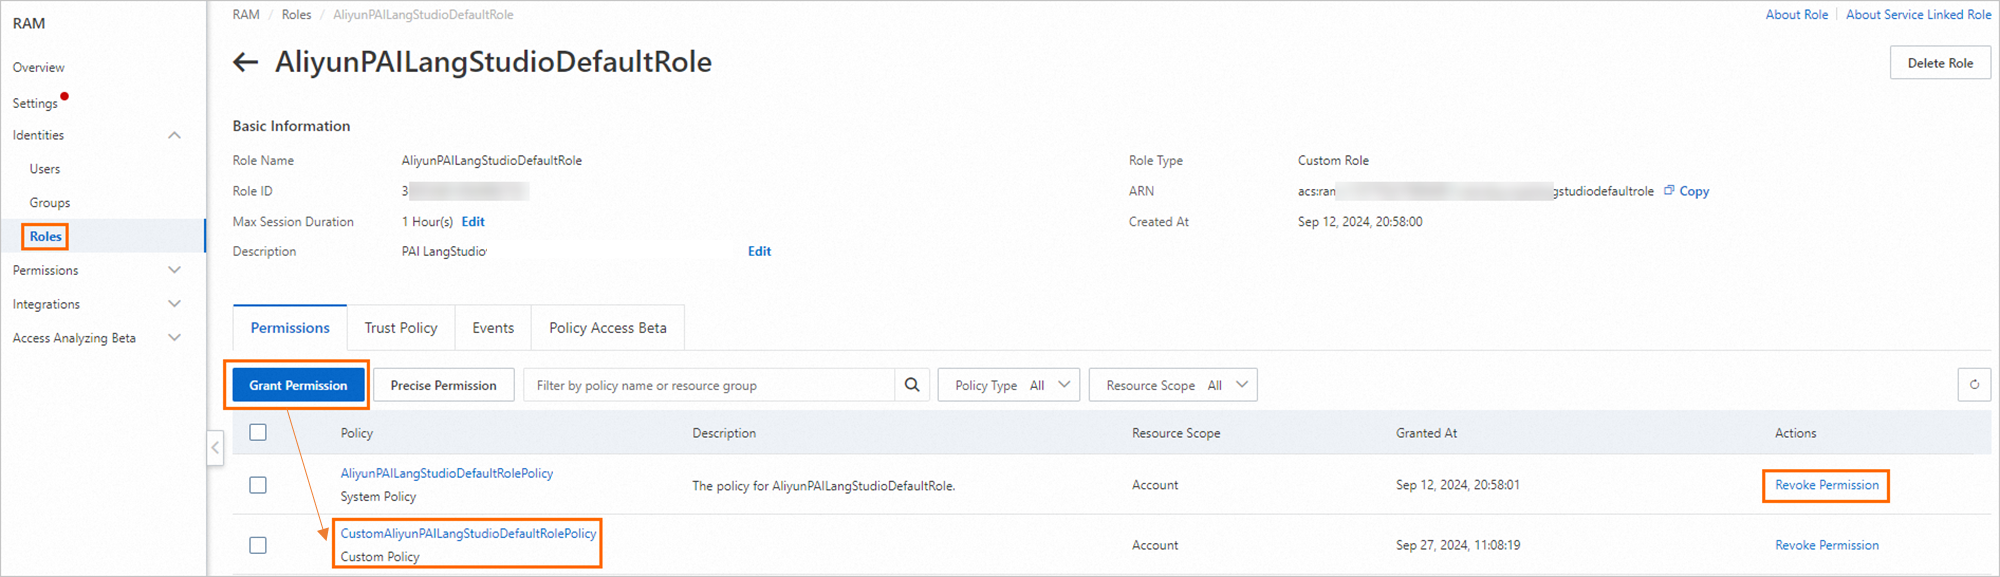Click Roles in the breadcrumb
Viewport: 2000px width, 577px height.
click(x=296, y=14)
